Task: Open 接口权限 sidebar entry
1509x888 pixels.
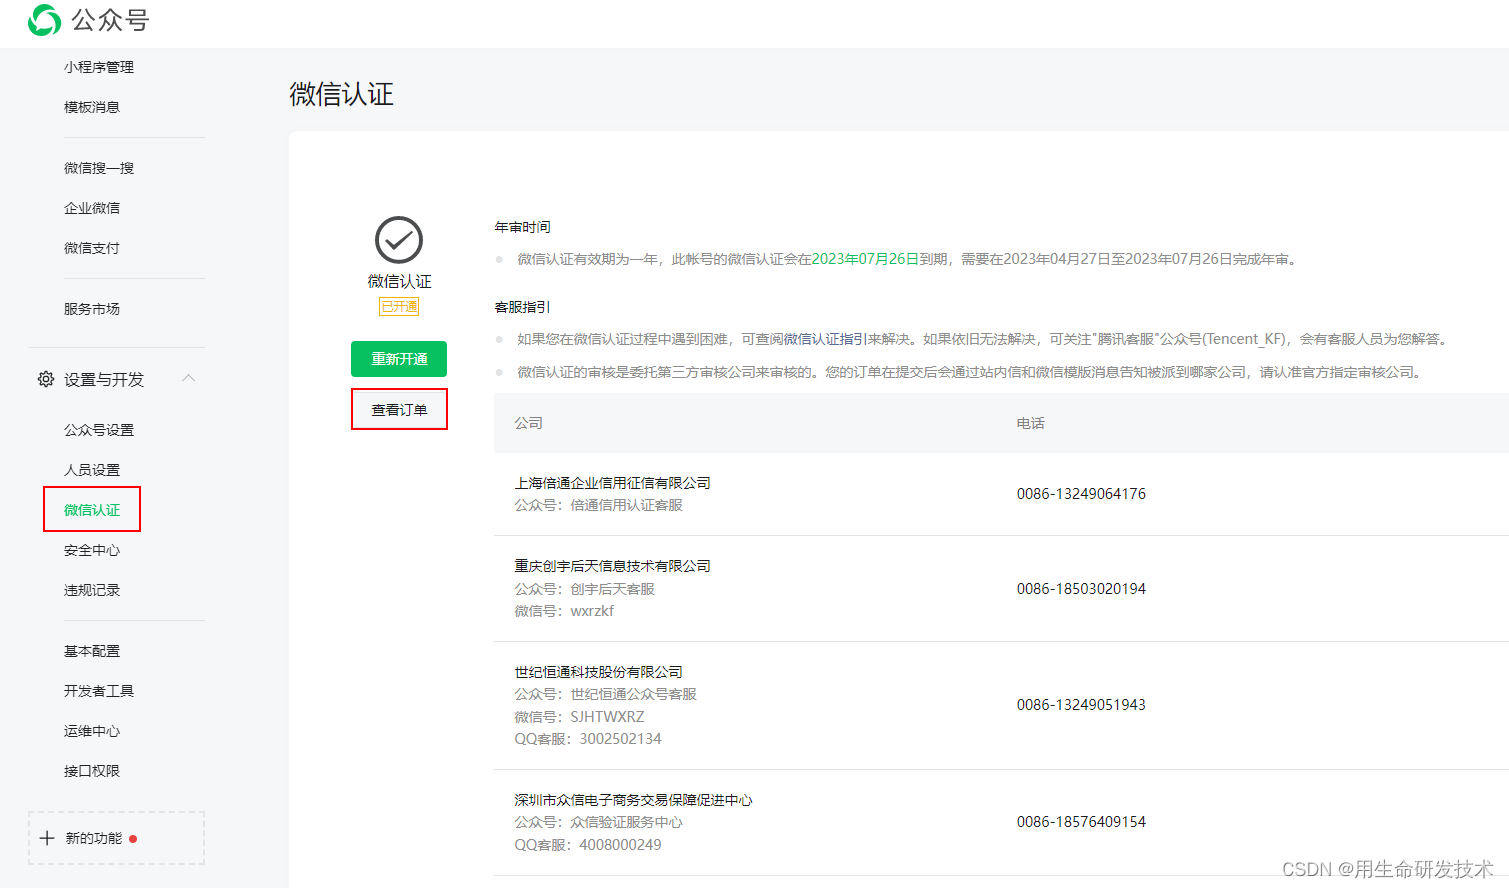Action: (92, 771)
